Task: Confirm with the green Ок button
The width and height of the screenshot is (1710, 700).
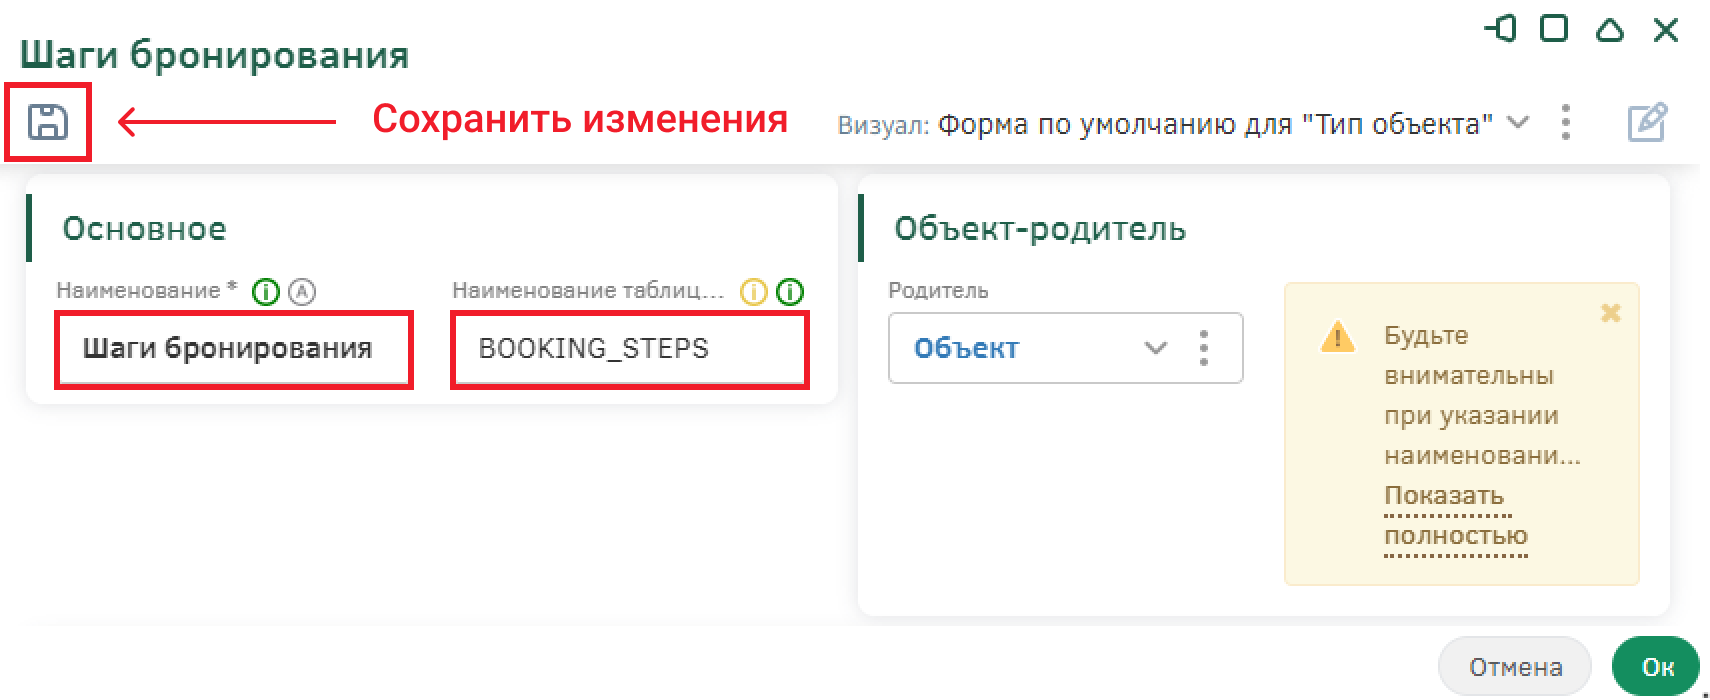Action: coord(1657,667)
